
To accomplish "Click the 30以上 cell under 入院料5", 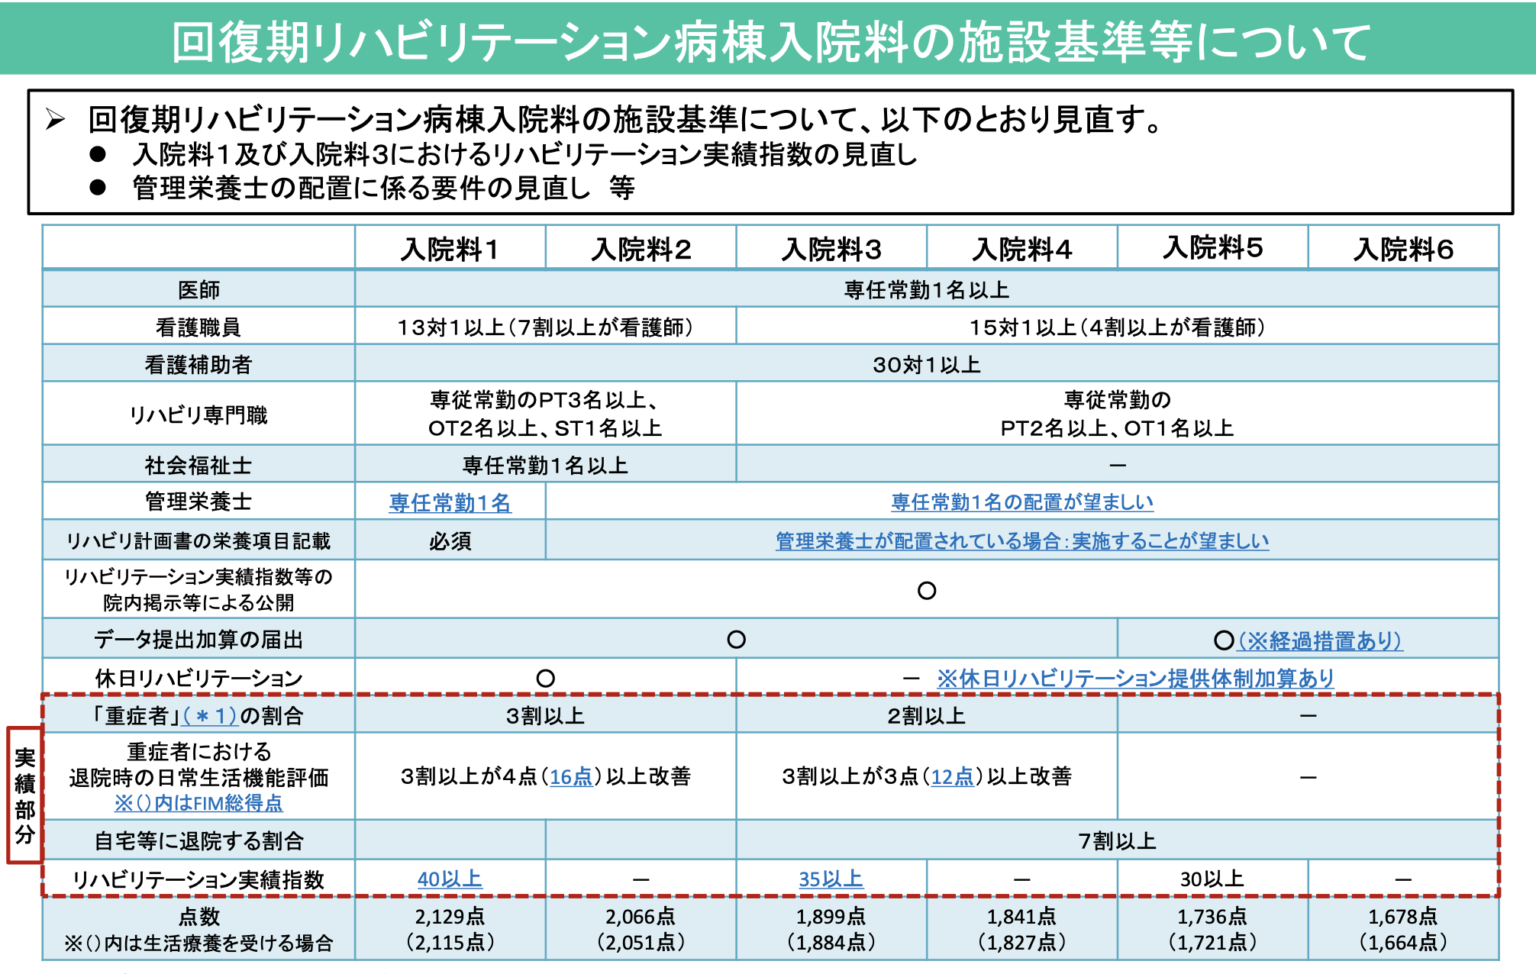I will 1211,879.
